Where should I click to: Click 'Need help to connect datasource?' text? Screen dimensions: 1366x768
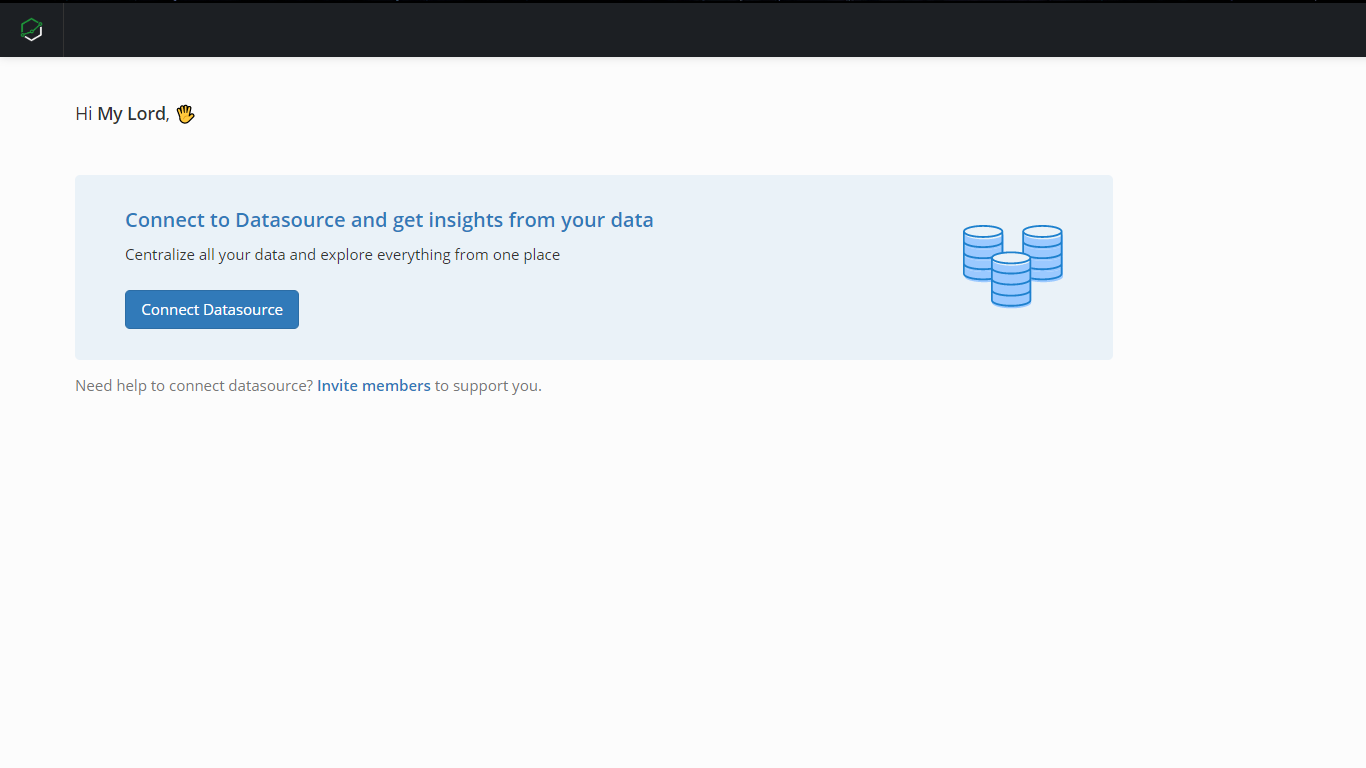pyautogui.click(x=194, y=386)
